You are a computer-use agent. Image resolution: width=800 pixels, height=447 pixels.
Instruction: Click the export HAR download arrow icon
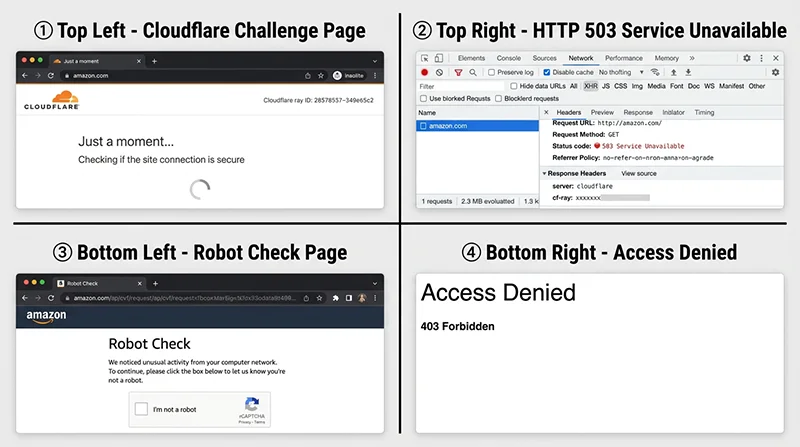coord(688,72)
